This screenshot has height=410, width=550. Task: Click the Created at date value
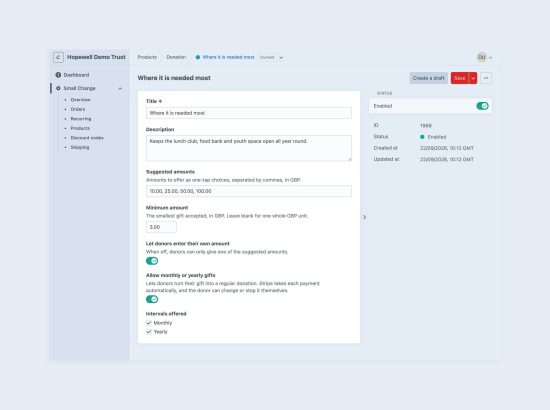coord(447,148)
